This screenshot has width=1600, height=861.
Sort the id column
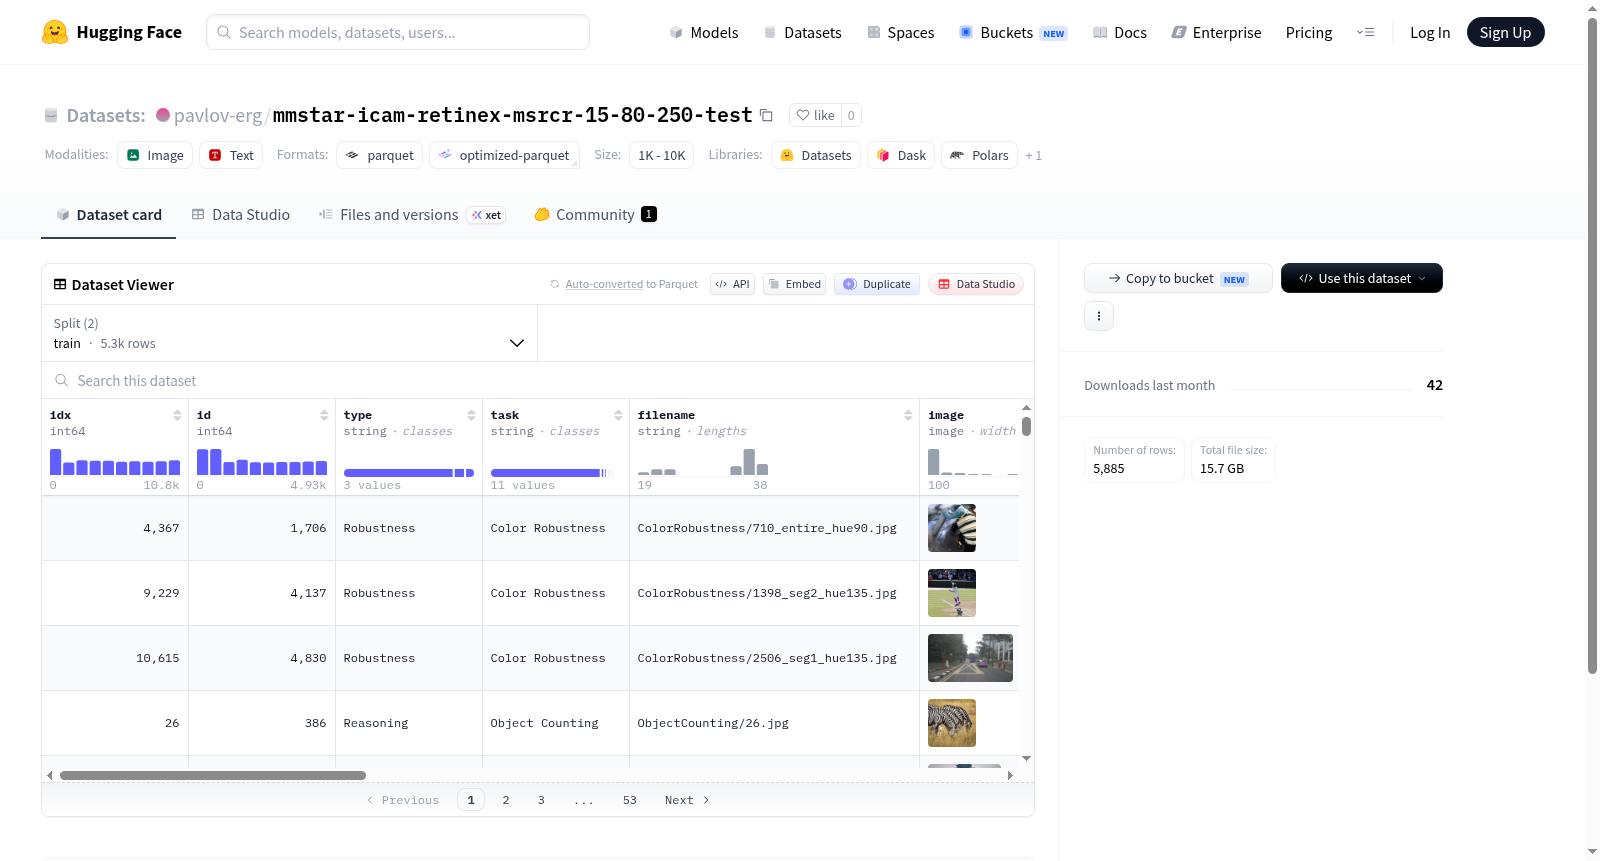point(324,415)
